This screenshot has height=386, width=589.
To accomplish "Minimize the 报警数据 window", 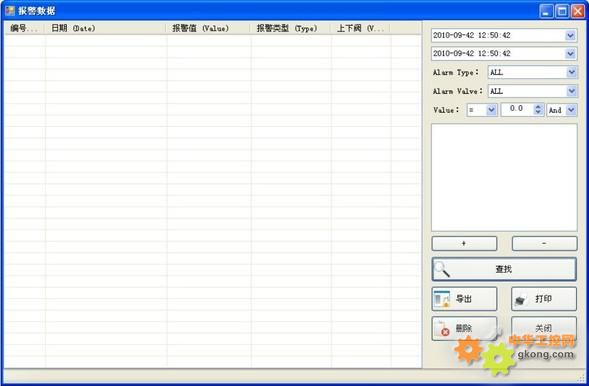I will [546, 11].
